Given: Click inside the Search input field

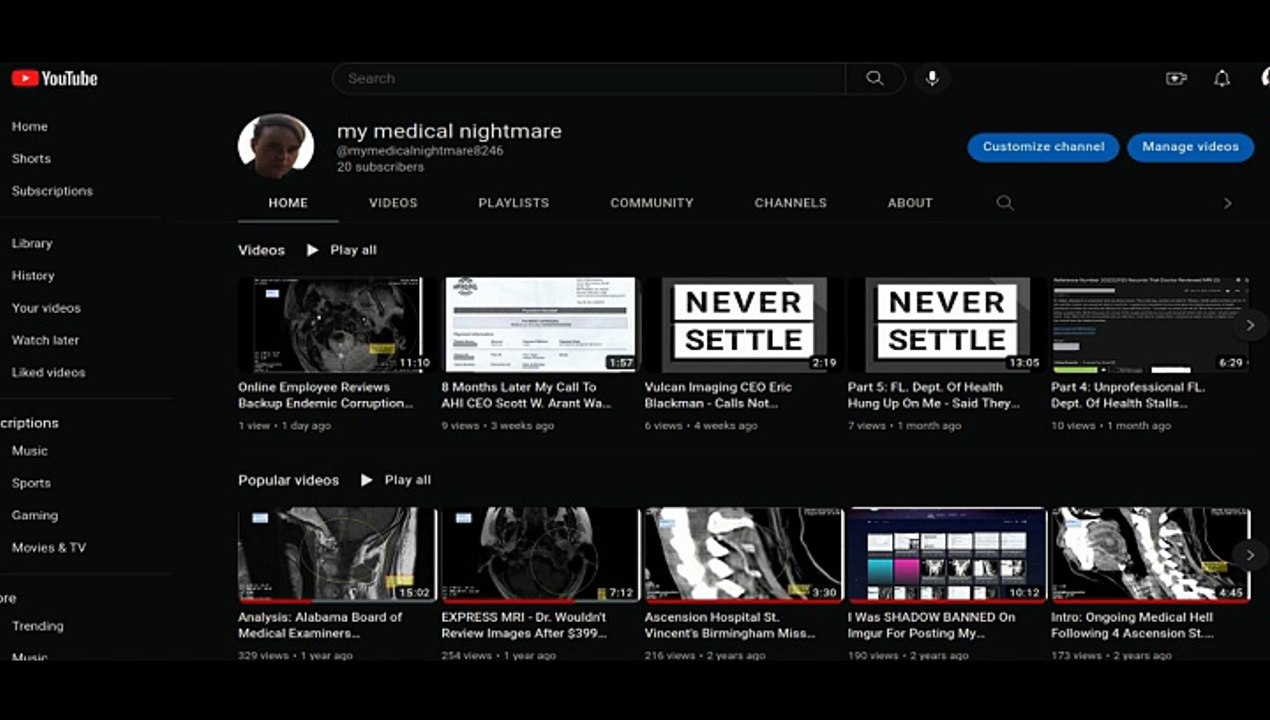Looking at the screenshot, I should (x=589, y=78).
